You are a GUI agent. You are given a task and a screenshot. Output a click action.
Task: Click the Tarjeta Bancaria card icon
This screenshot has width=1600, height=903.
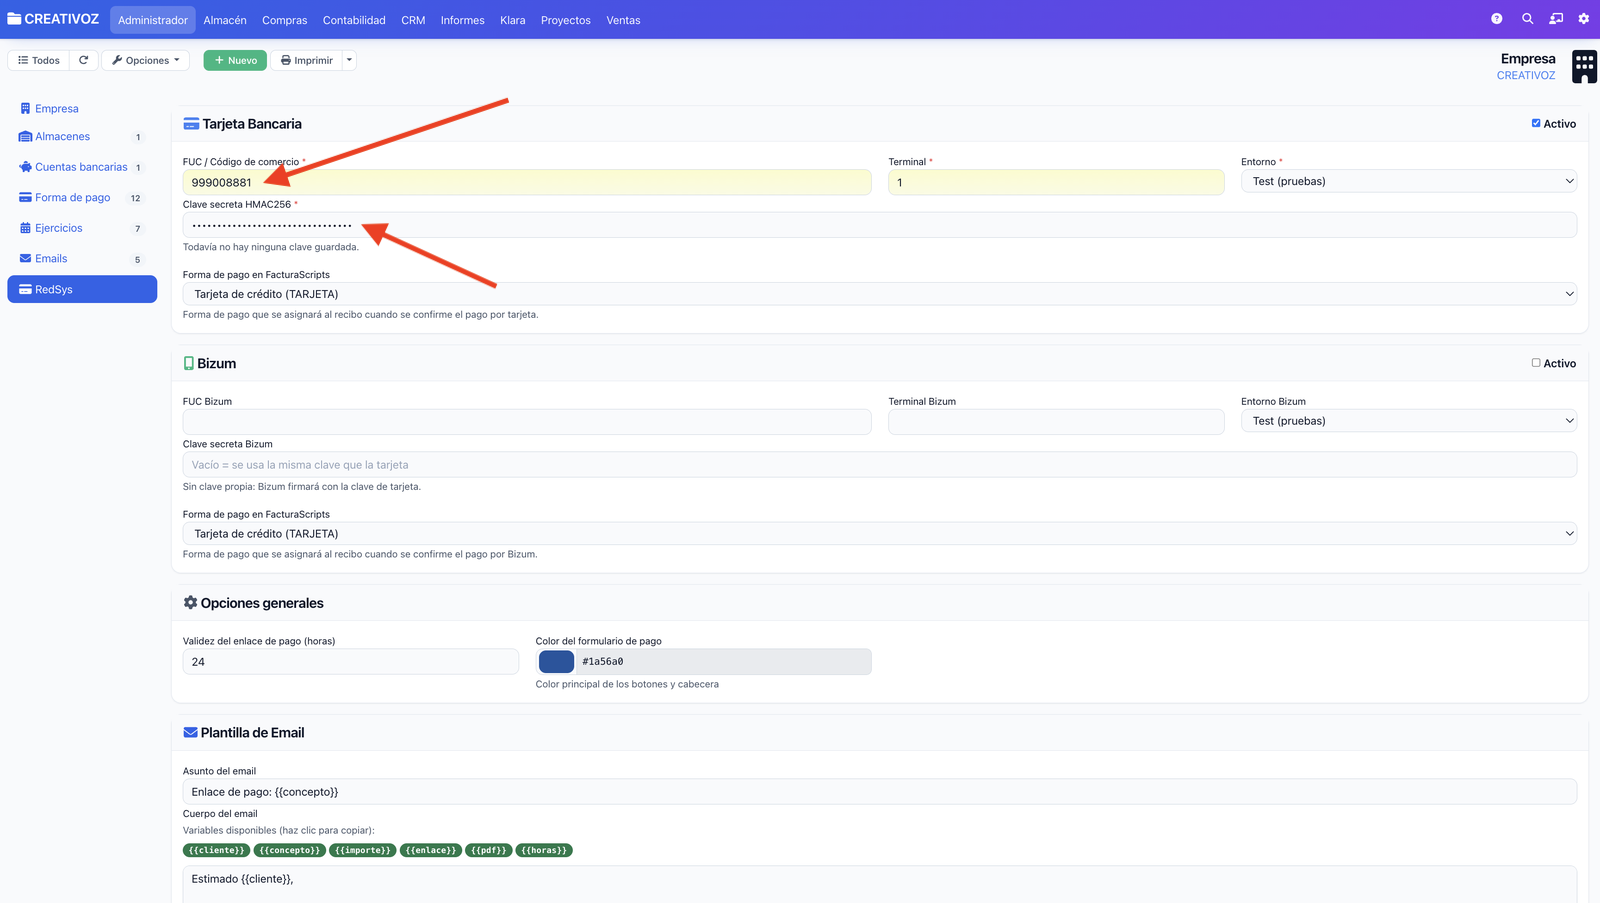191,124
